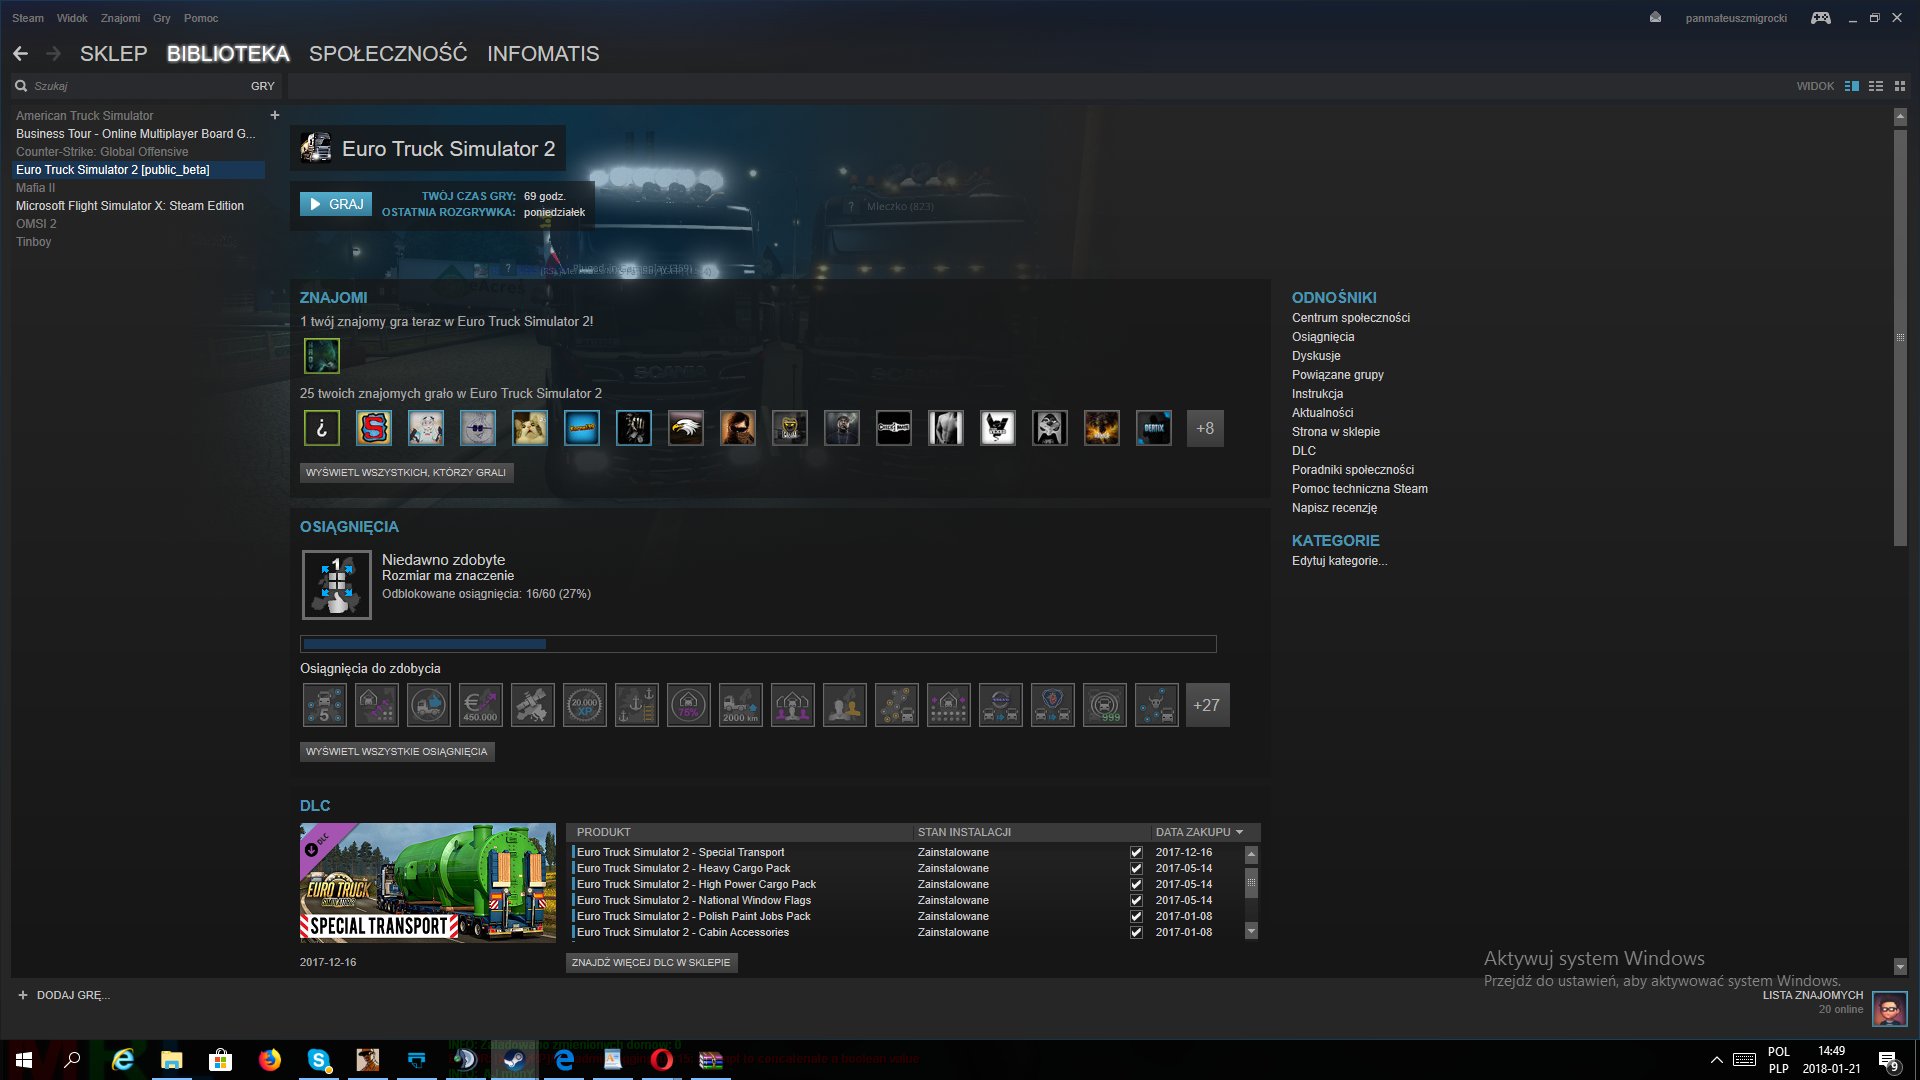Open the GRY filter dropdown
Image resolution: width=1920 pixels, height=1080 pixels.
point(262,86)
